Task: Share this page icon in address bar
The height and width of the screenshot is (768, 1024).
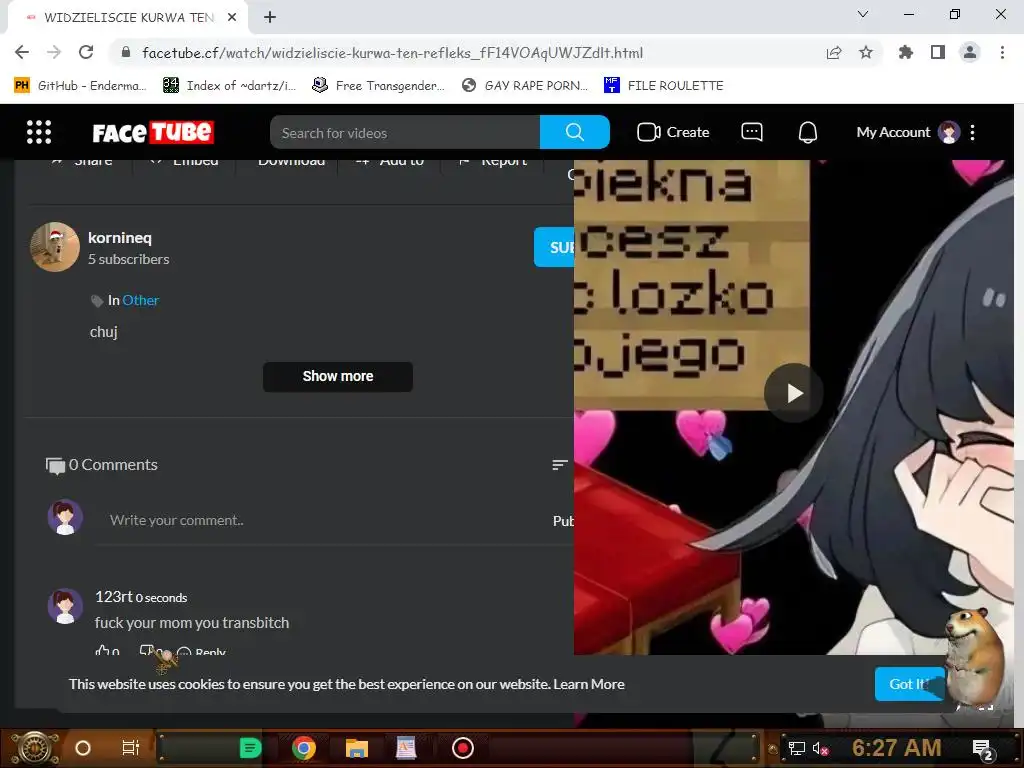Action: pyautogui.click(x=833, y=52)
